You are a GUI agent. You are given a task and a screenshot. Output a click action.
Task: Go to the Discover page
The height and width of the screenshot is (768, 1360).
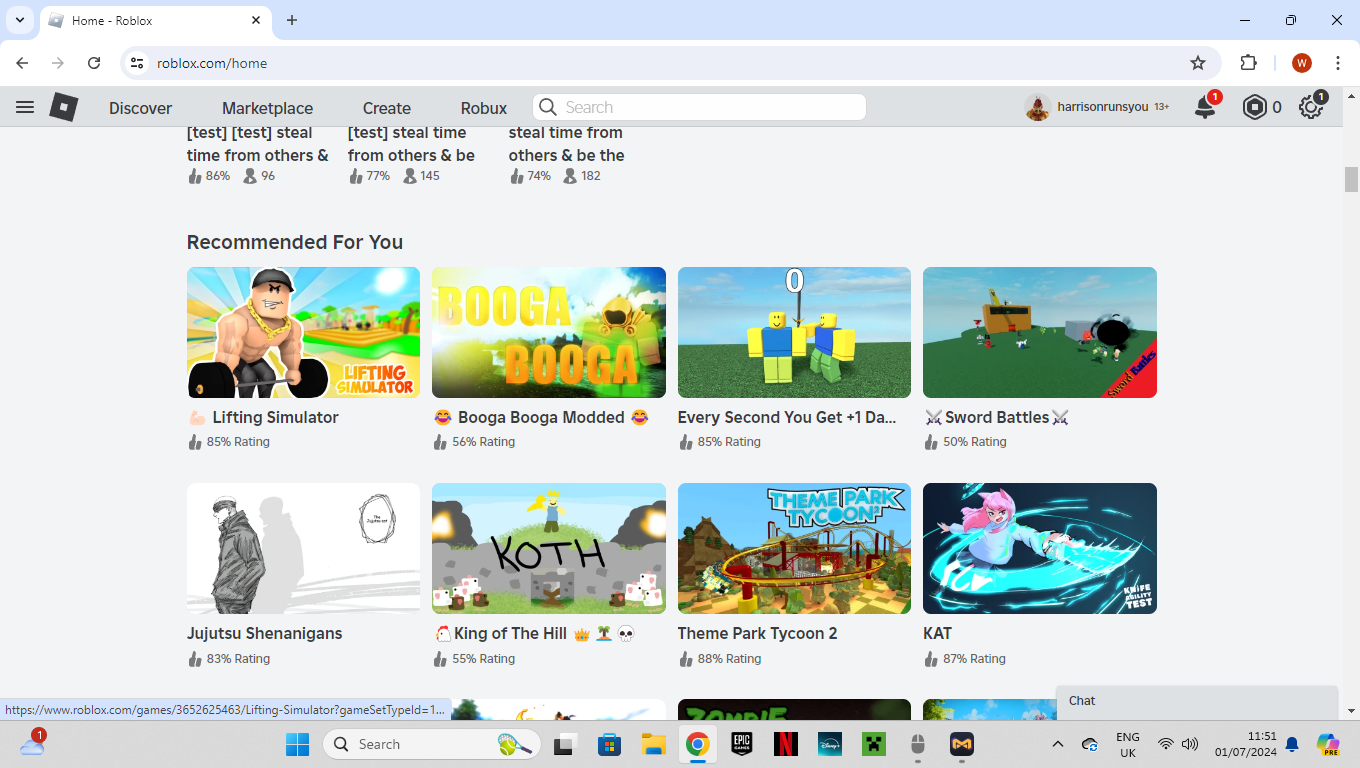141,108
